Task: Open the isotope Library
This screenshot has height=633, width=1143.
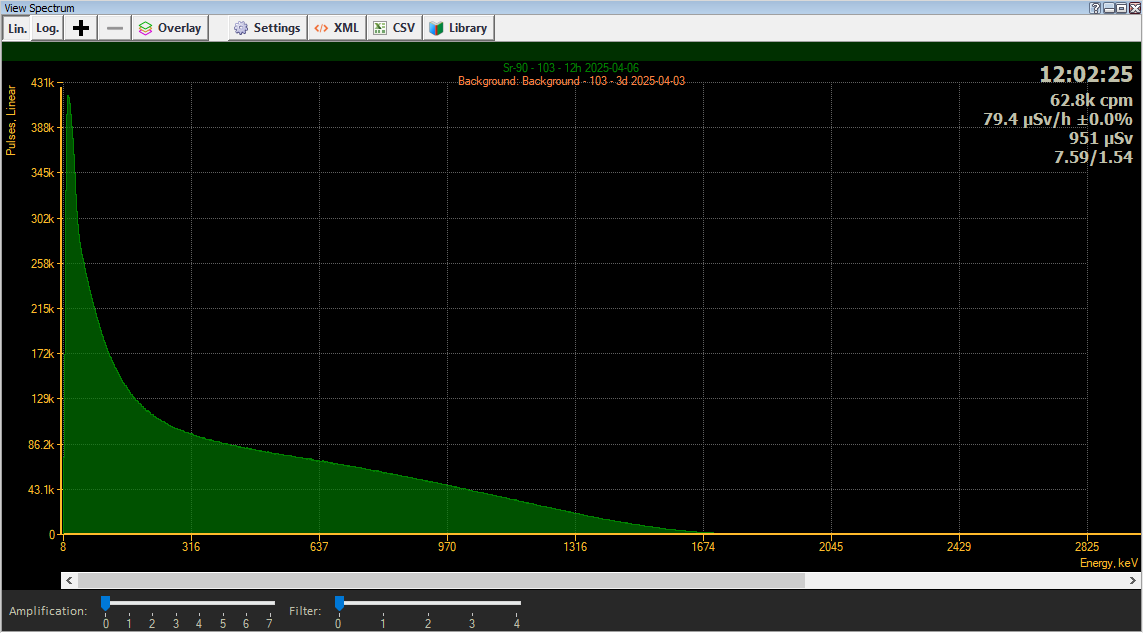Action: click(458, 28)
